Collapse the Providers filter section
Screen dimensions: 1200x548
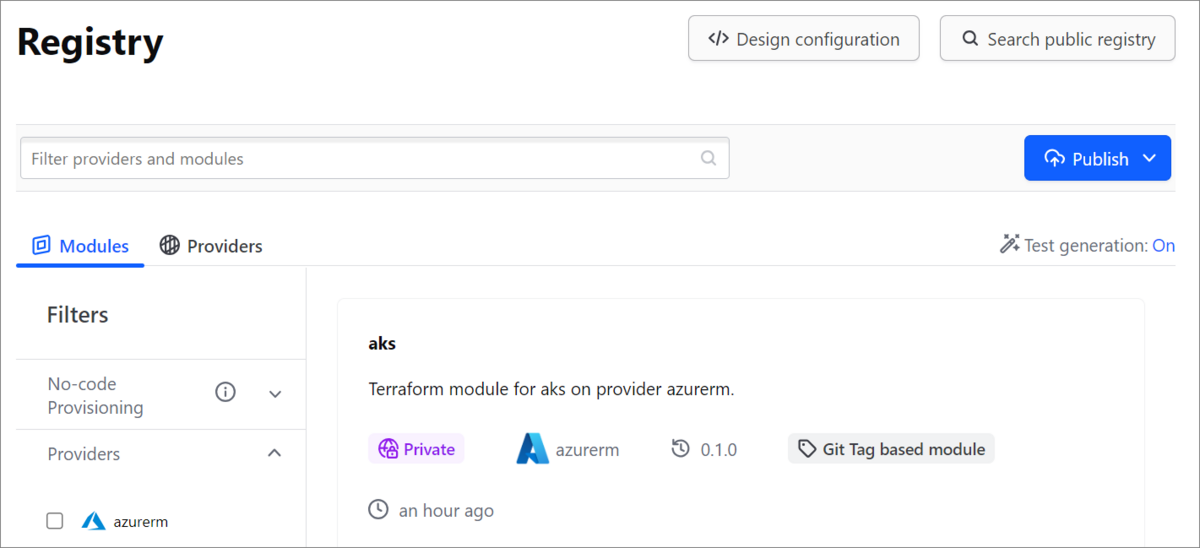click(x=275, y=453)
